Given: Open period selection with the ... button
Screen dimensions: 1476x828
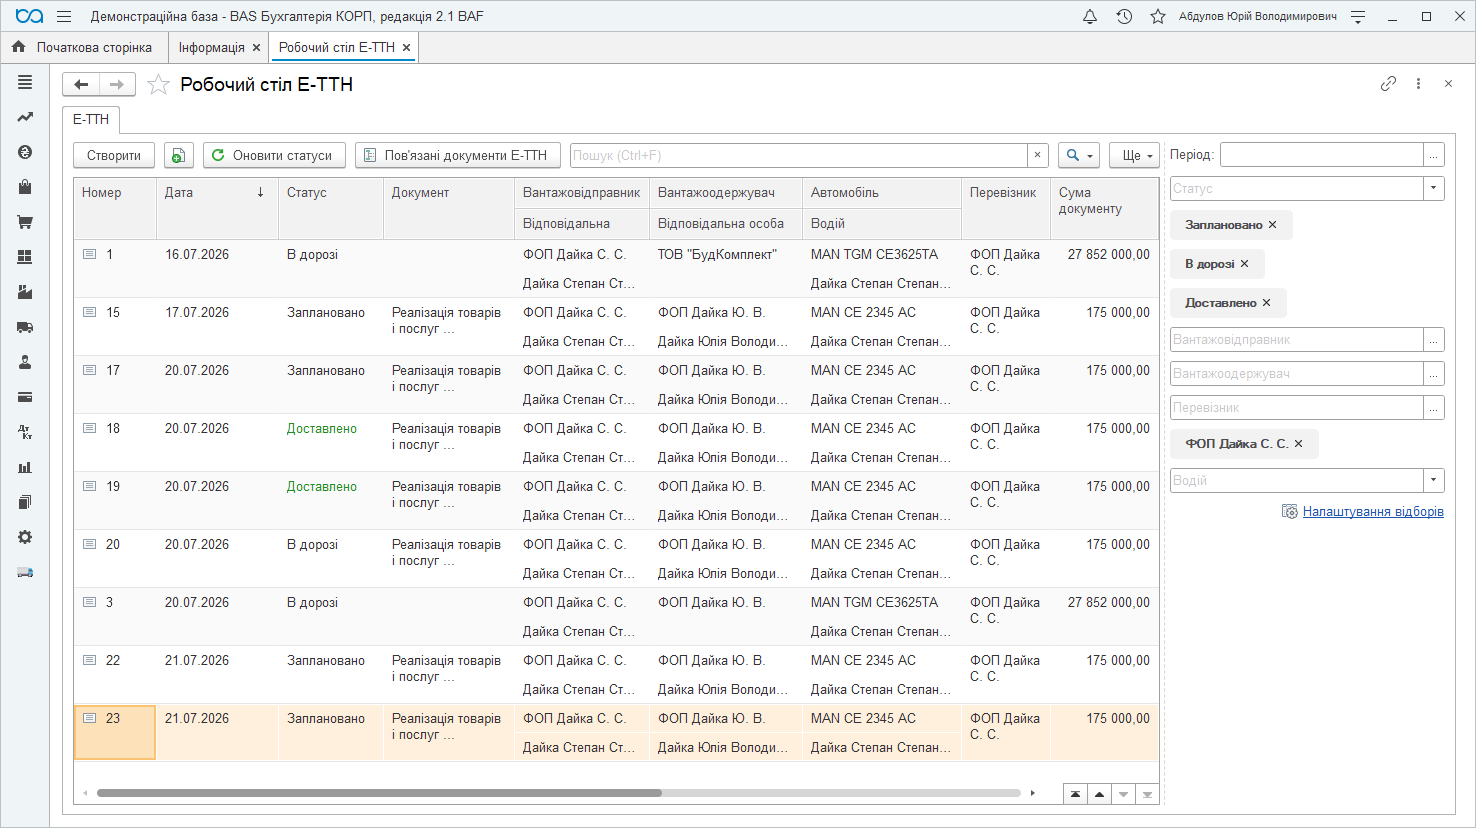Looking at the screenshot, I should click(1434, 155).
